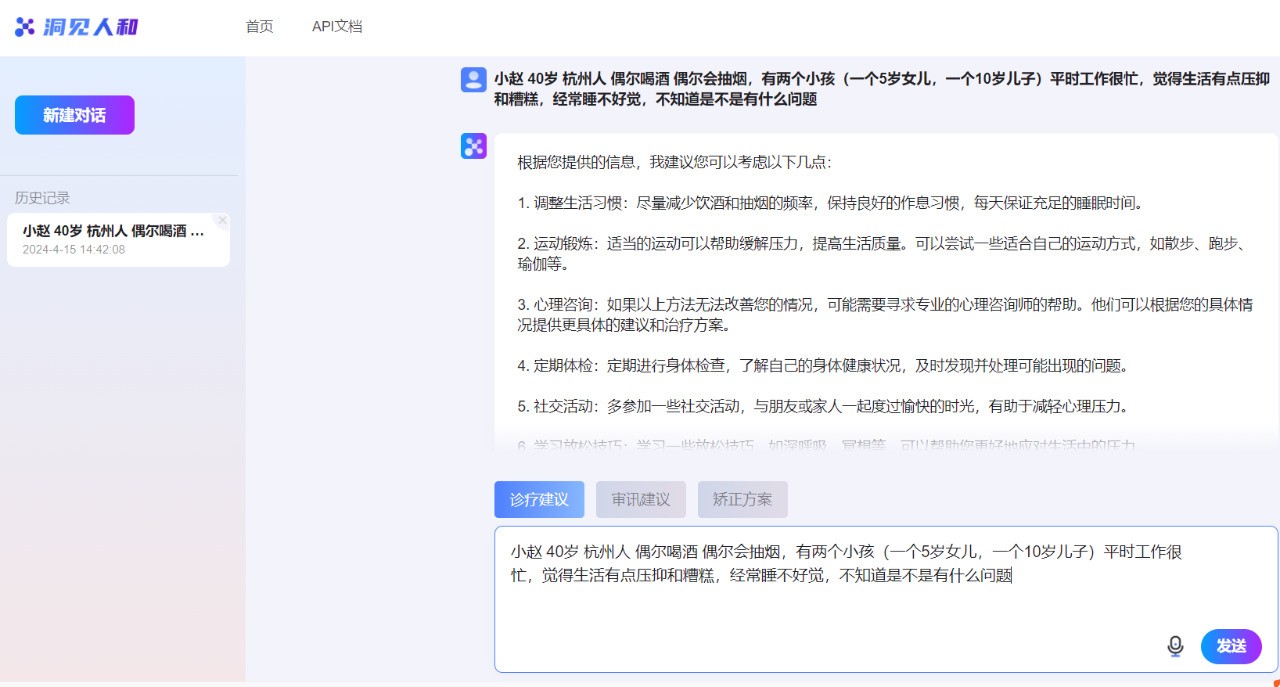Switch to the 审讯建议 tab
Screen dimensions: 1280x687
click(641, 500)
